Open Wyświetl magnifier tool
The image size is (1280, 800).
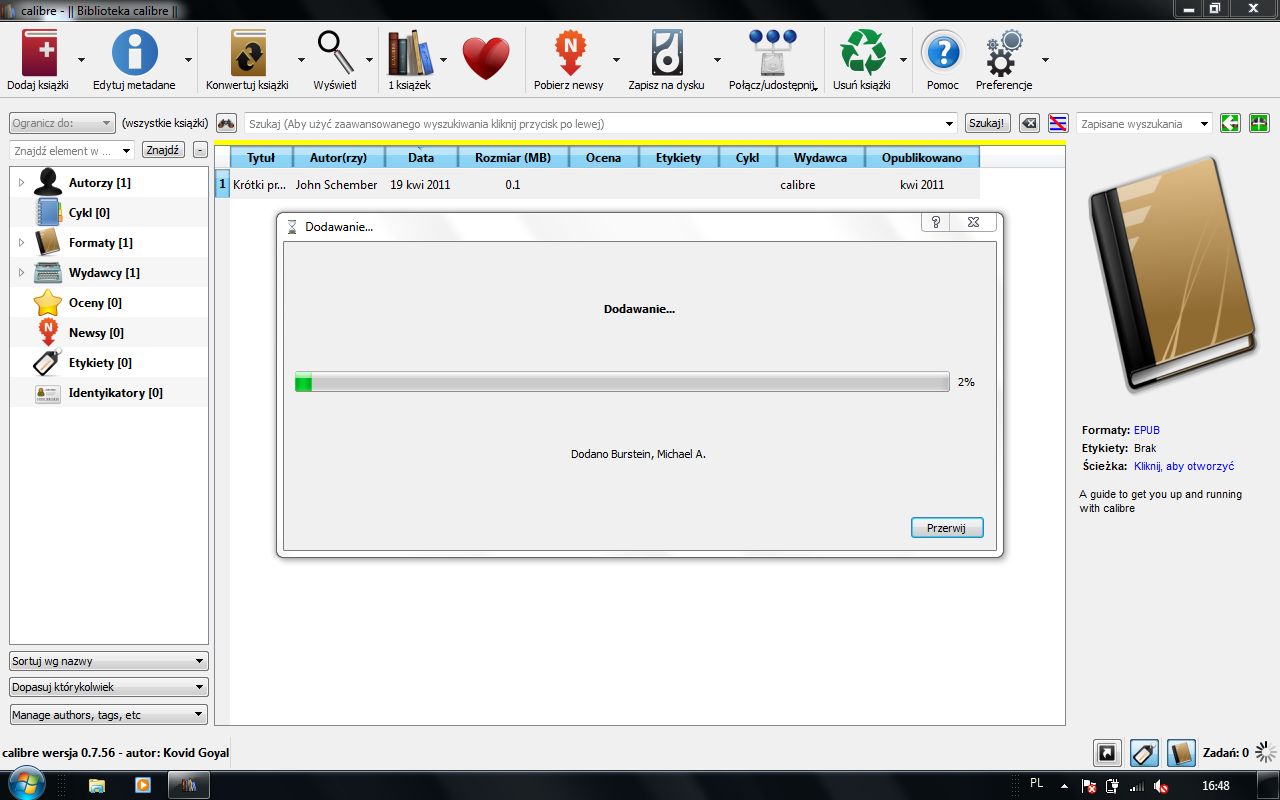tap(334, 53)
